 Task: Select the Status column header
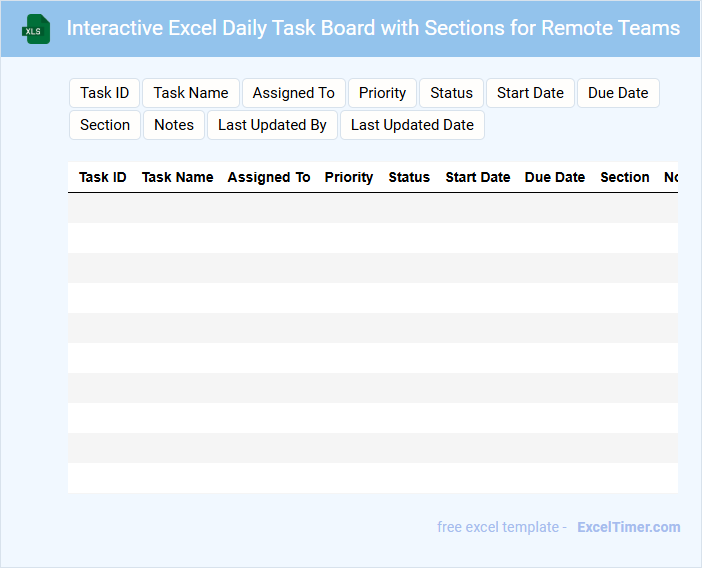(409, 177)
